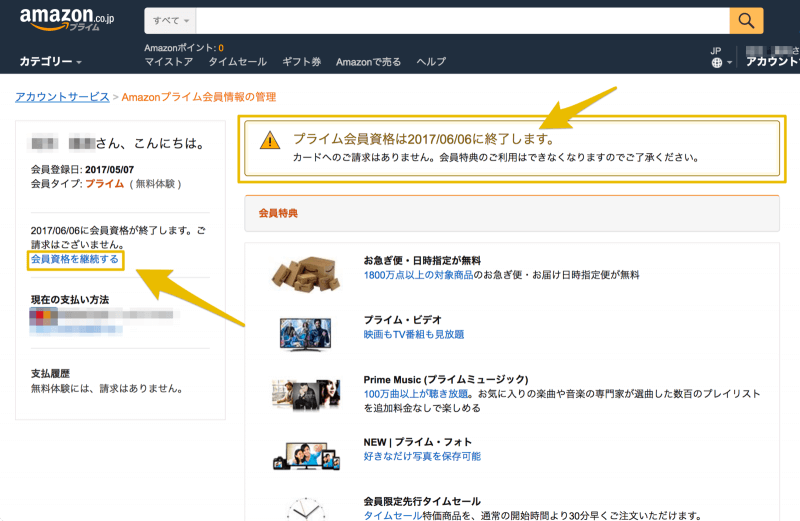800x521 pixels.
Task: Click the プライム・ビデオ heading
Action: click(403, 320)
